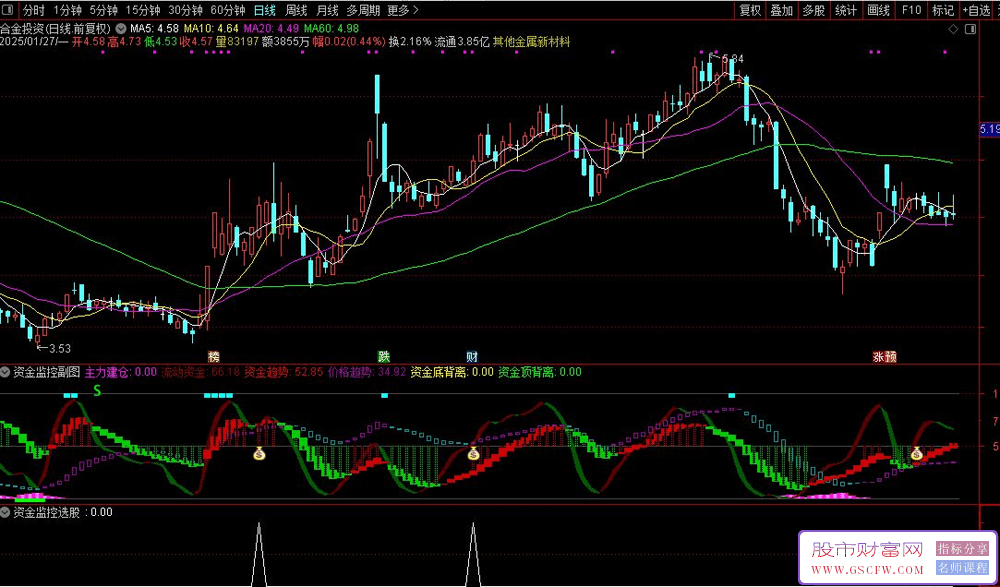1000x587 pixels.
Task: Click the rightmost money bag signal icon
Action: pyautogui.click(x=916, y=454)
